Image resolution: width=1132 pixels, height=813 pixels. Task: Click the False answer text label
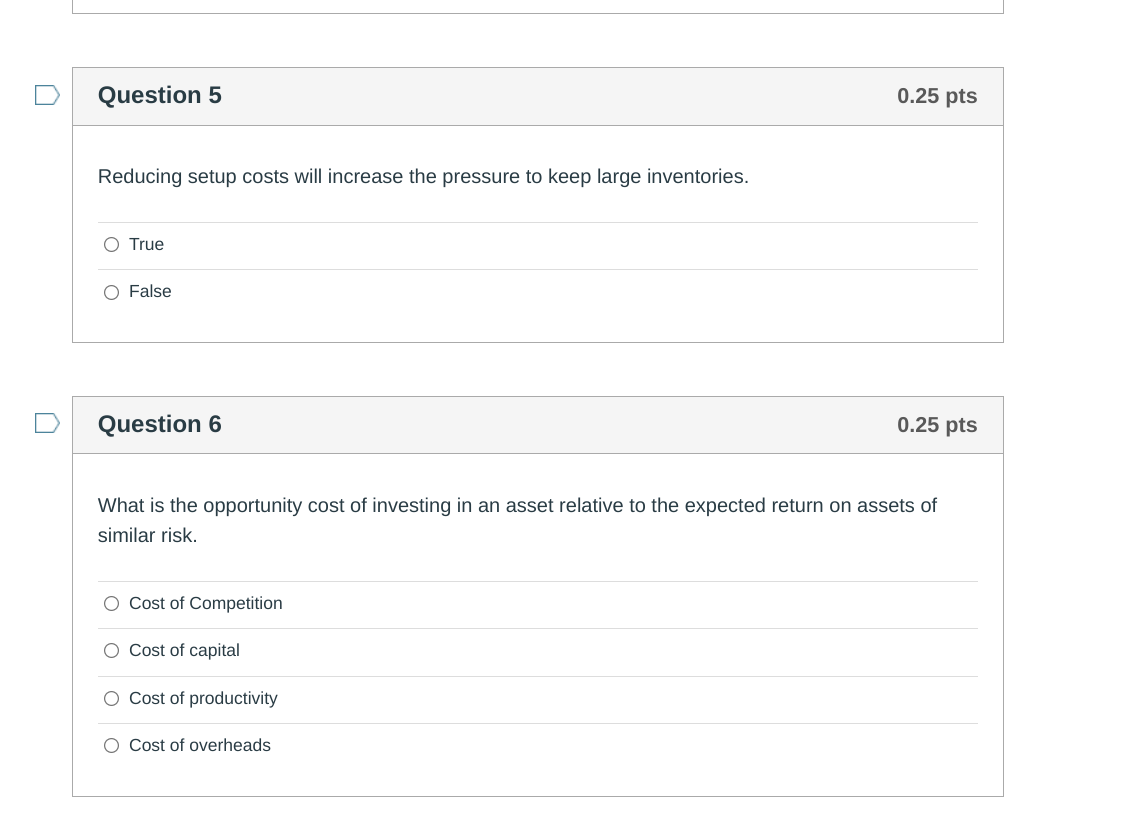point(150,292)
